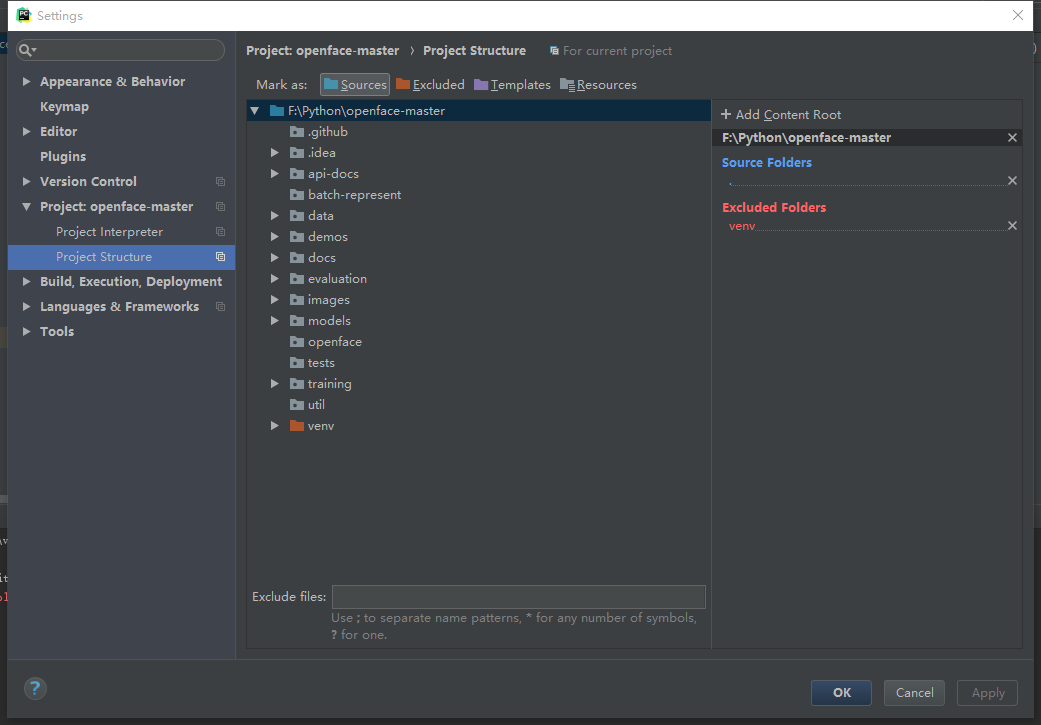
Task: Click the Exclude files input field
Action: (518, 596)
